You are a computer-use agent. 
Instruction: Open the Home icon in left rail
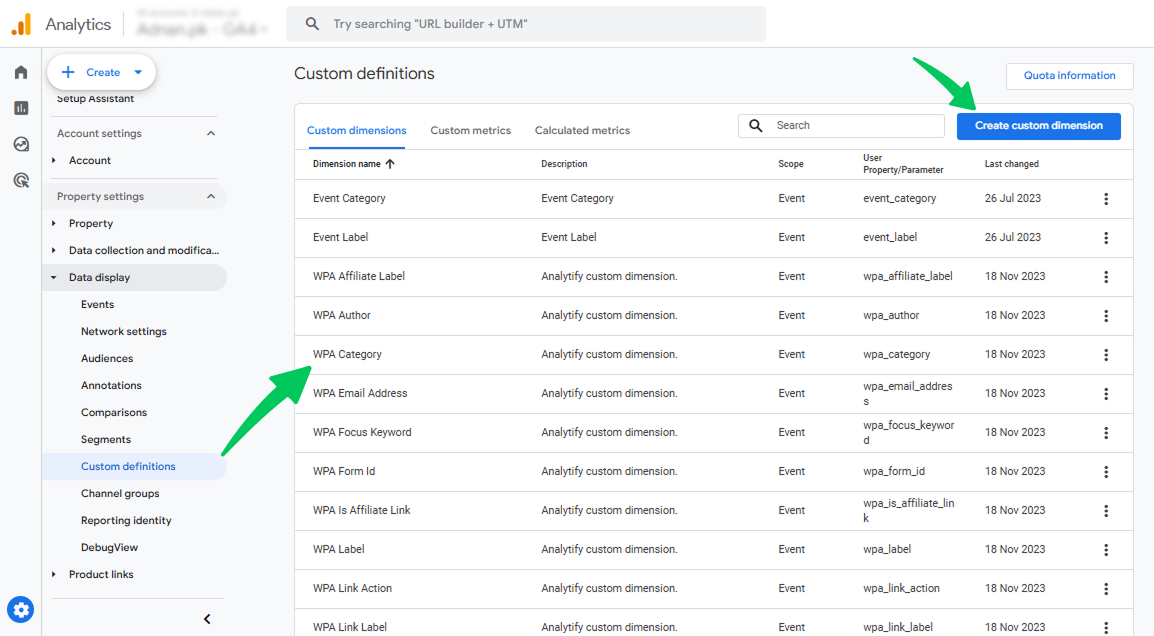point(21,72)
